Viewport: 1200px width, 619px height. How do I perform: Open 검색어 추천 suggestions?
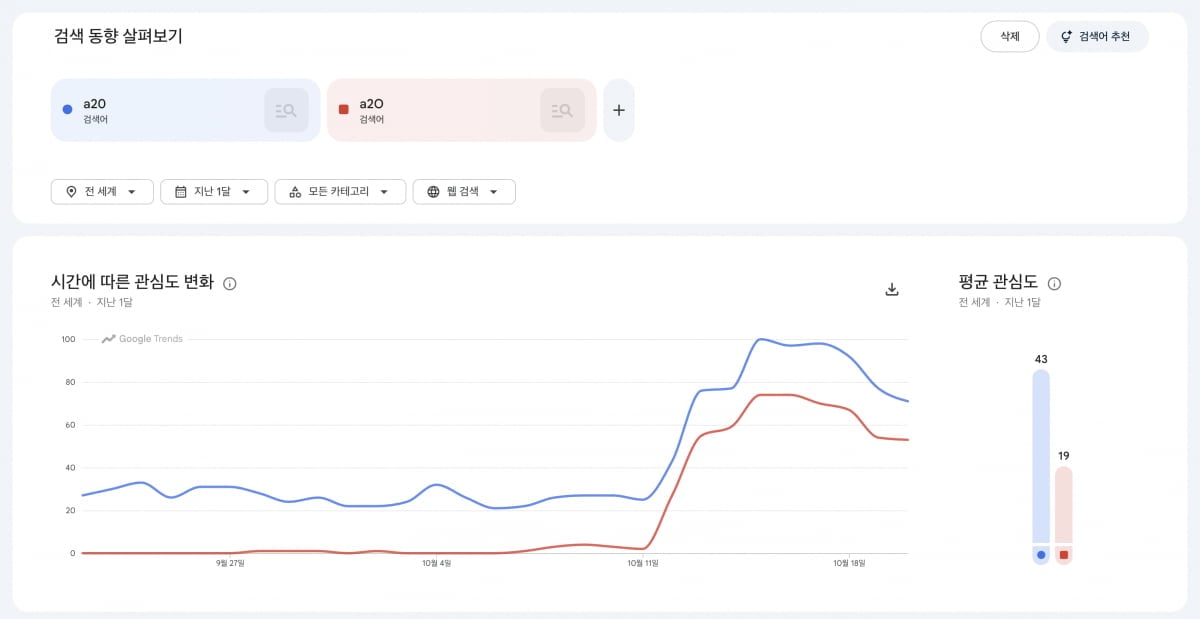click(1097, 37)
